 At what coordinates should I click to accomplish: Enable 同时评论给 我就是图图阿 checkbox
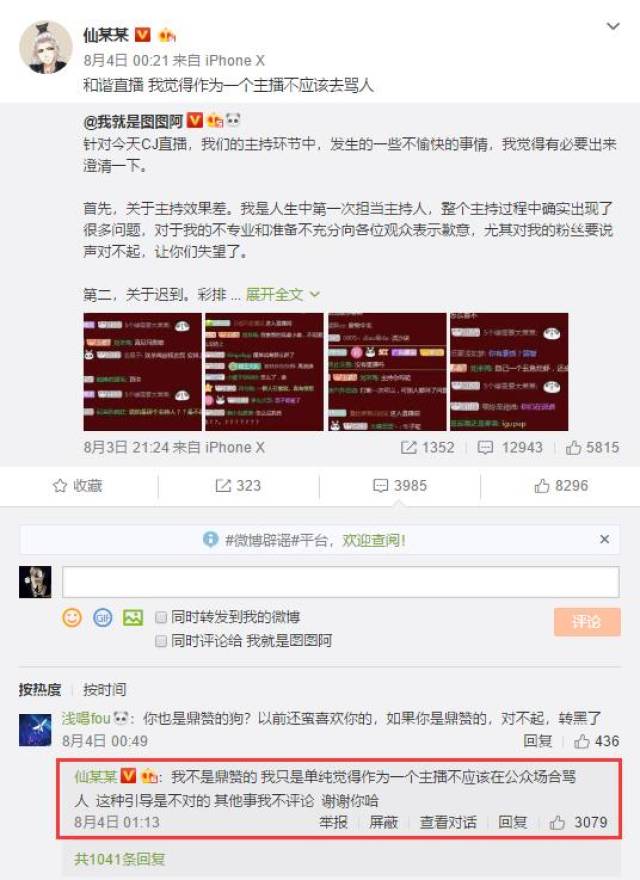pyautogui.click(x=161, y=640)
